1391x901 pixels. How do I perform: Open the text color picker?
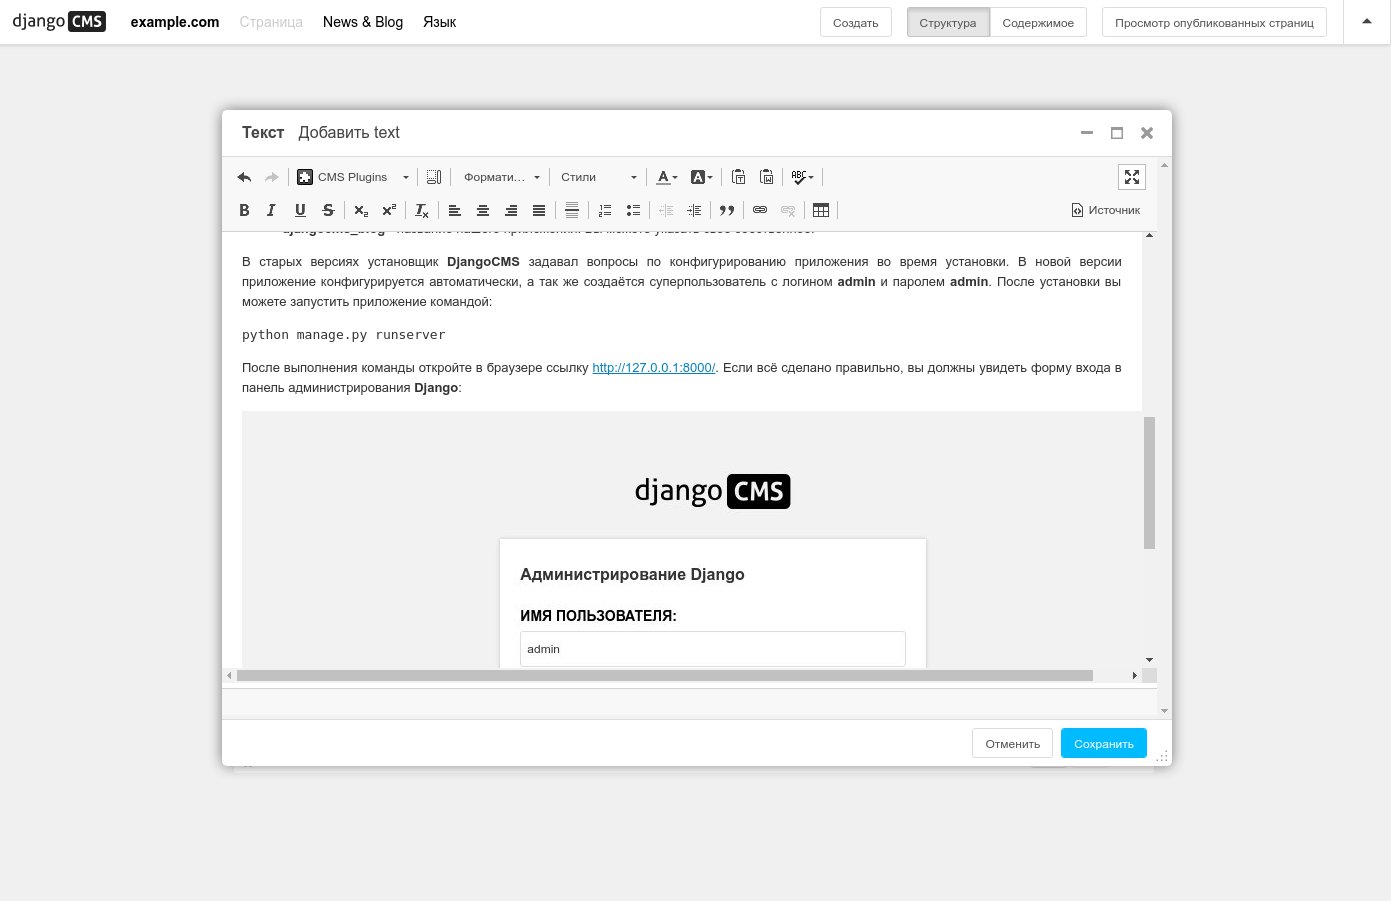tap(666, 177)
